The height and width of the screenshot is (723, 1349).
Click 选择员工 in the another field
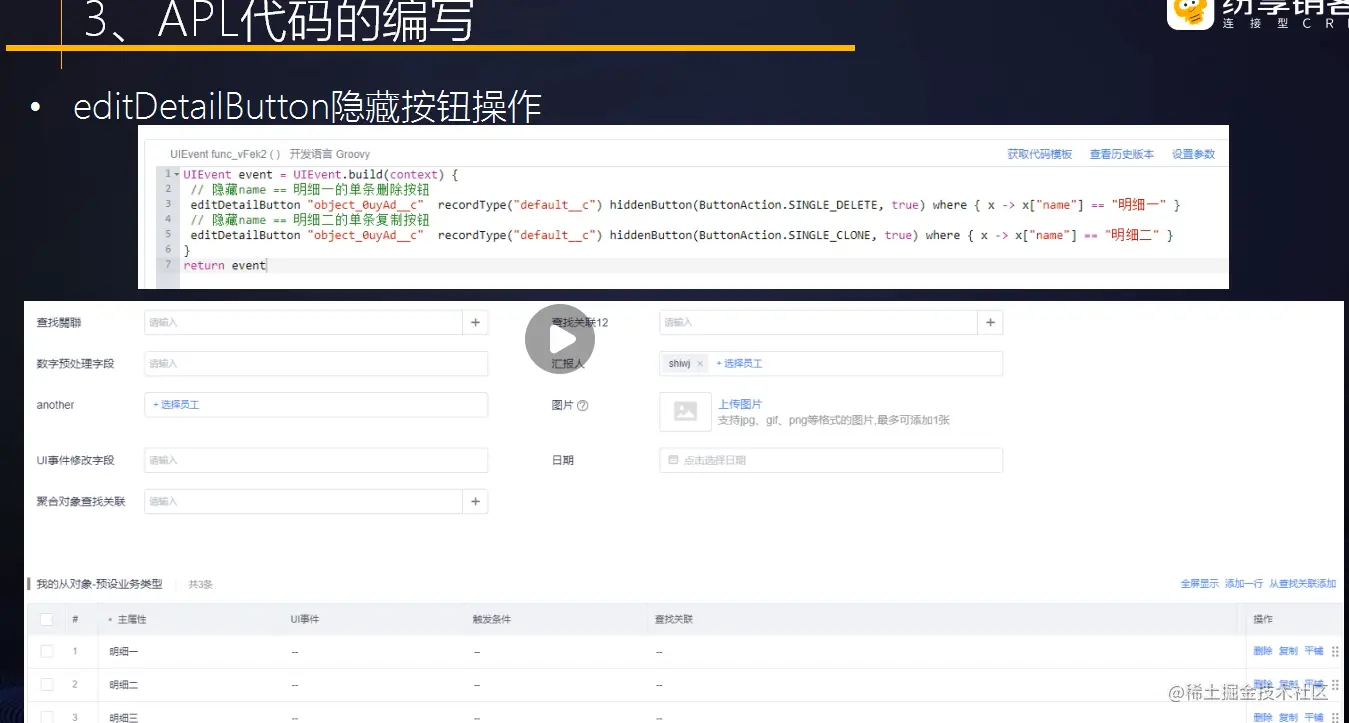click(x=176, y=405)
